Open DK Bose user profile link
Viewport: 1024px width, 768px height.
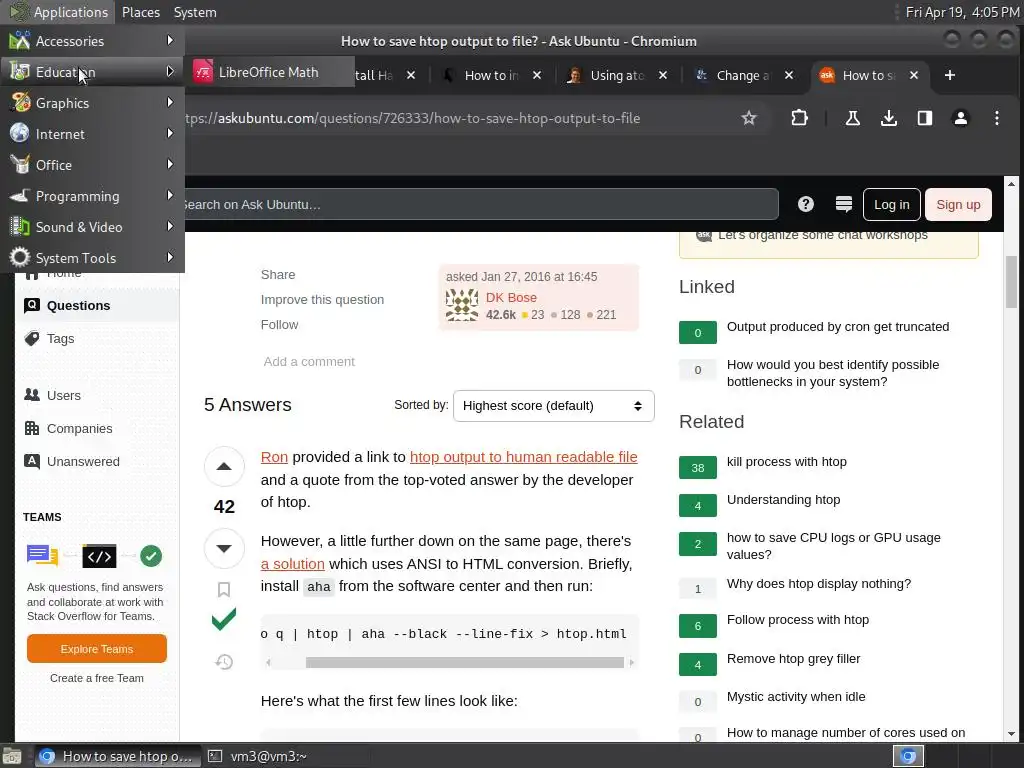[x=511, y=297]
